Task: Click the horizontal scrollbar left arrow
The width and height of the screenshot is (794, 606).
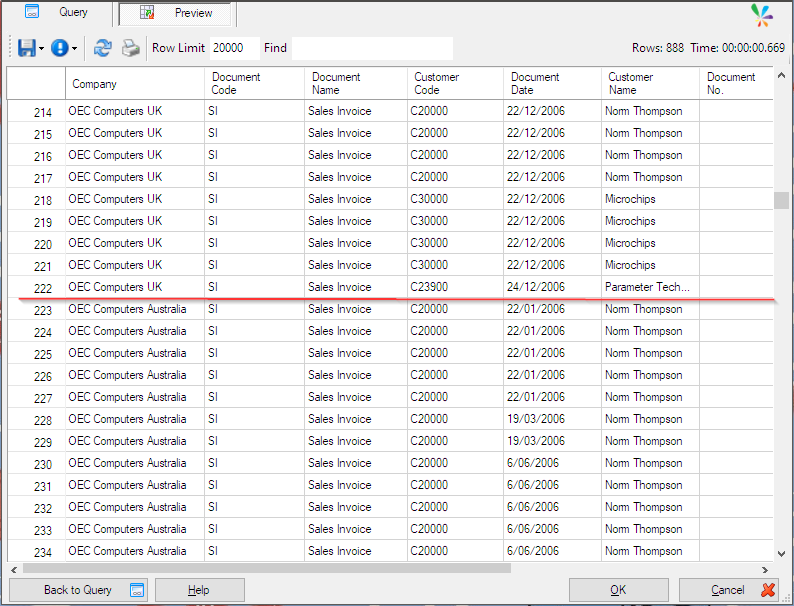Action: pos(14,570)
